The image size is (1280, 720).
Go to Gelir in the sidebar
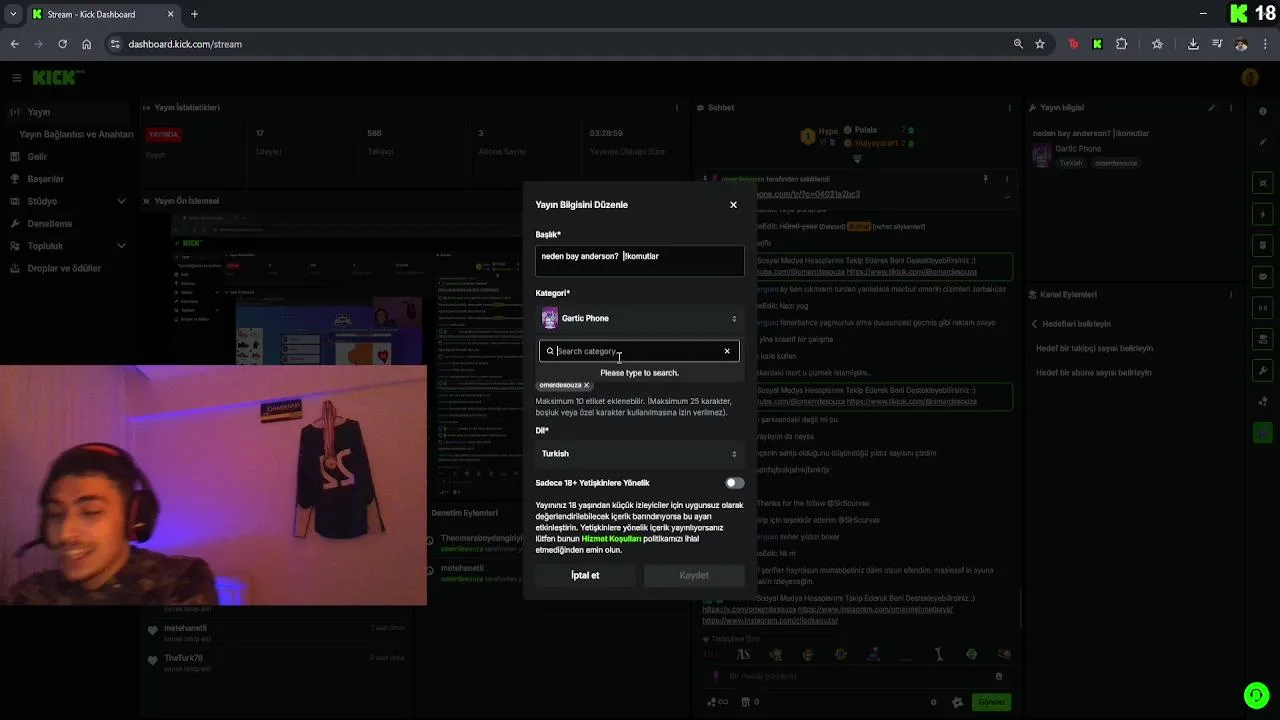tap(37, 157)
